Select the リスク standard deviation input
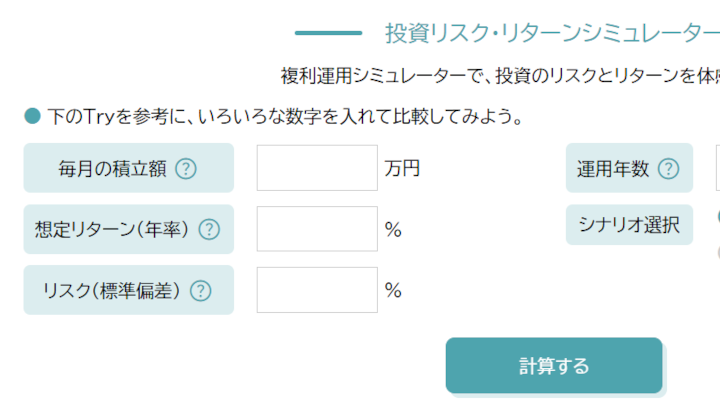 (317, 290)
